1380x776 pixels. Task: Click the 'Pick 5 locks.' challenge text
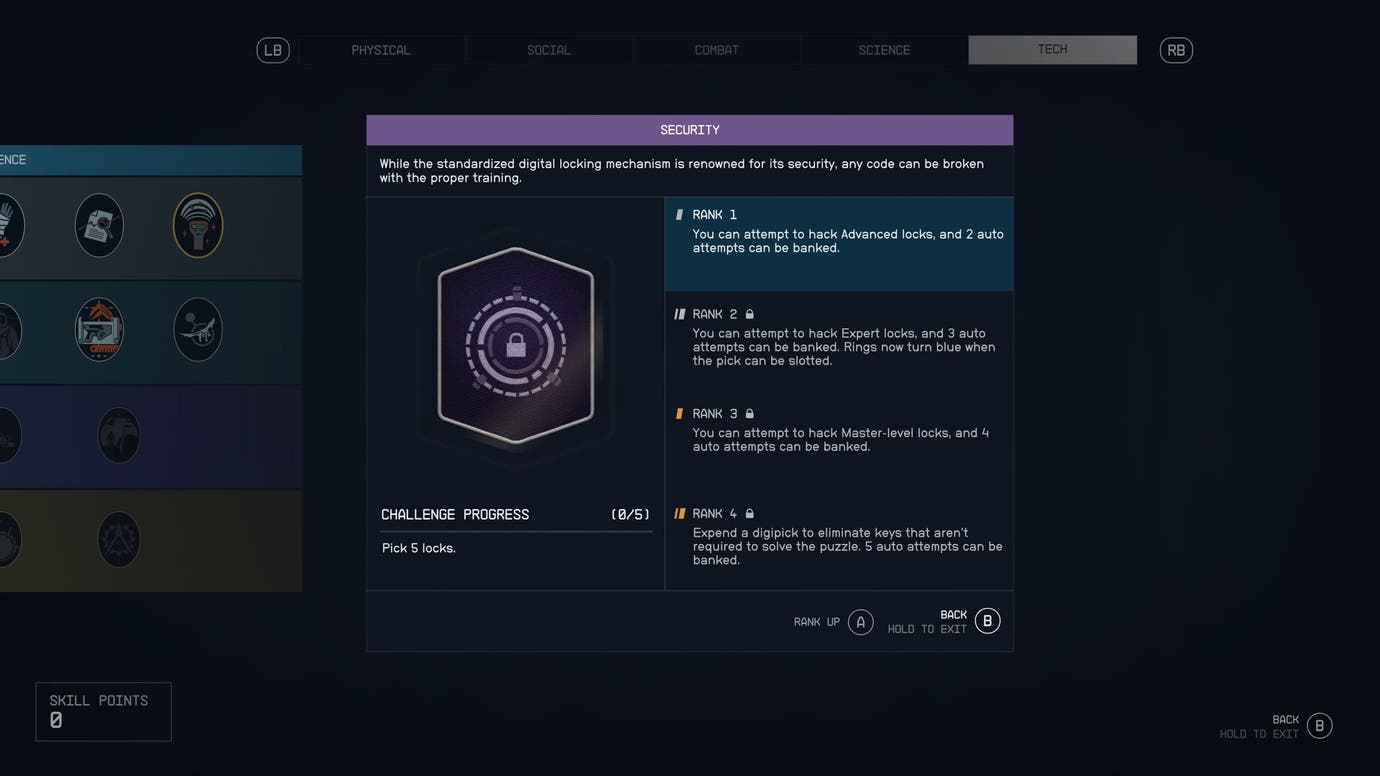419,548
